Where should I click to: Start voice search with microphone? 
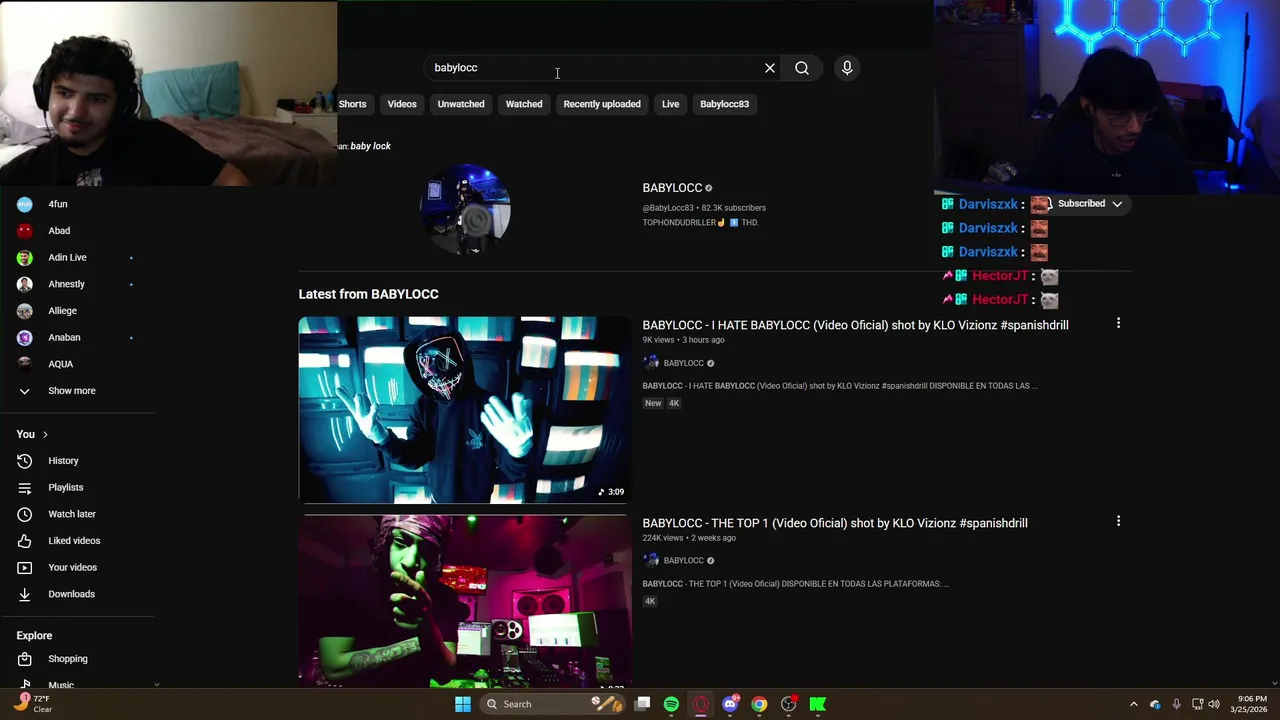pyautogui.click(x=847, y=68)
